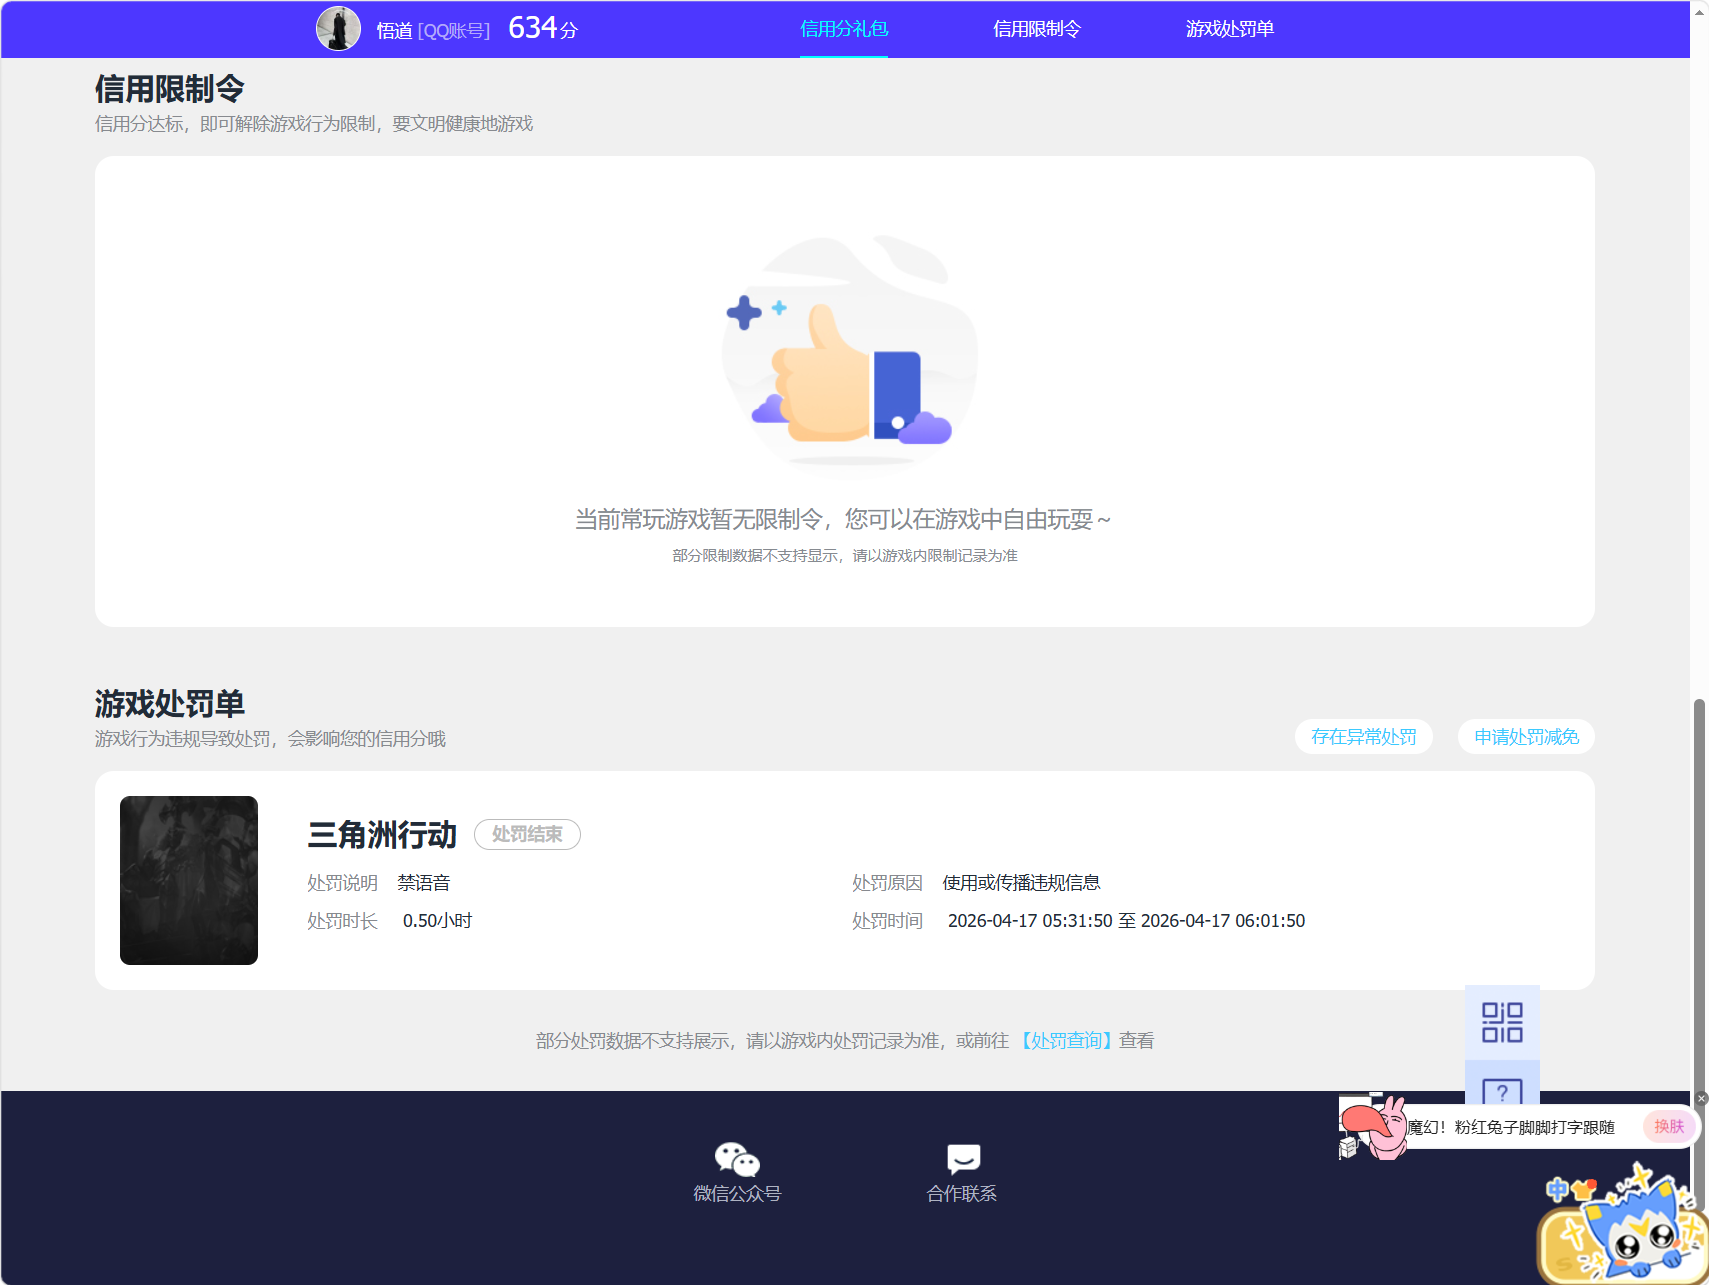Click the 游戏处罚单 section heading
This screenshot has width=1709, height=1285.
click(x=170, y=704)
